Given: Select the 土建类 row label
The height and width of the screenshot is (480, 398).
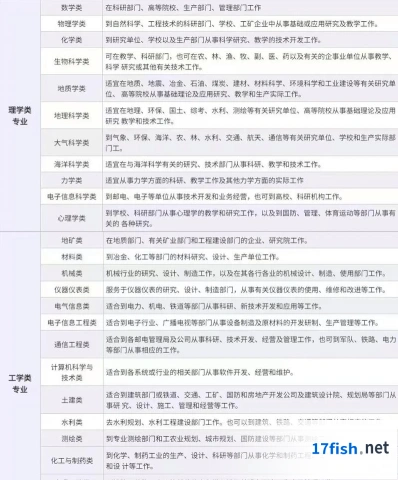Looking at the screenshot, I should (72, 400).
